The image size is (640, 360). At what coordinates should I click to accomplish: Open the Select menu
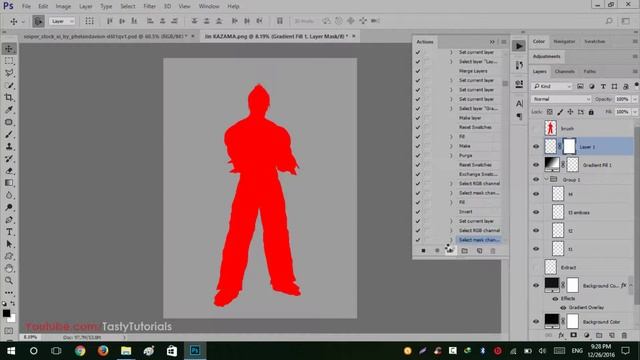tap(128, 6)
